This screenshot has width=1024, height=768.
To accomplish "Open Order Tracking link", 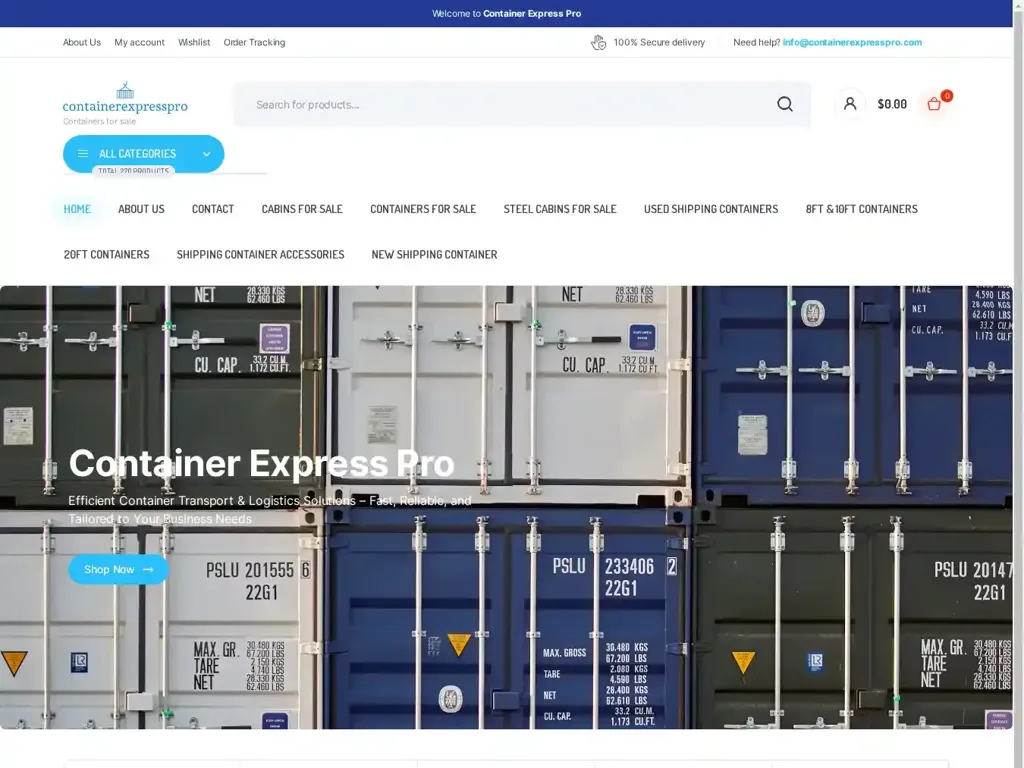I will pos(254,42).
